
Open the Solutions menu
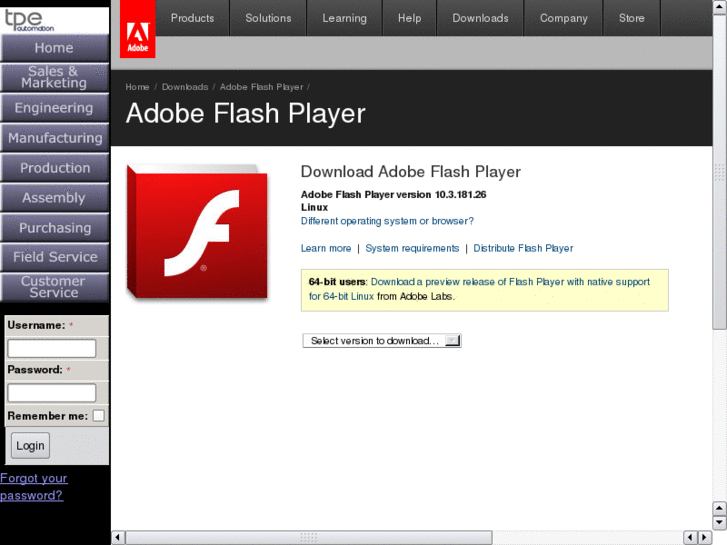(268, 18)
